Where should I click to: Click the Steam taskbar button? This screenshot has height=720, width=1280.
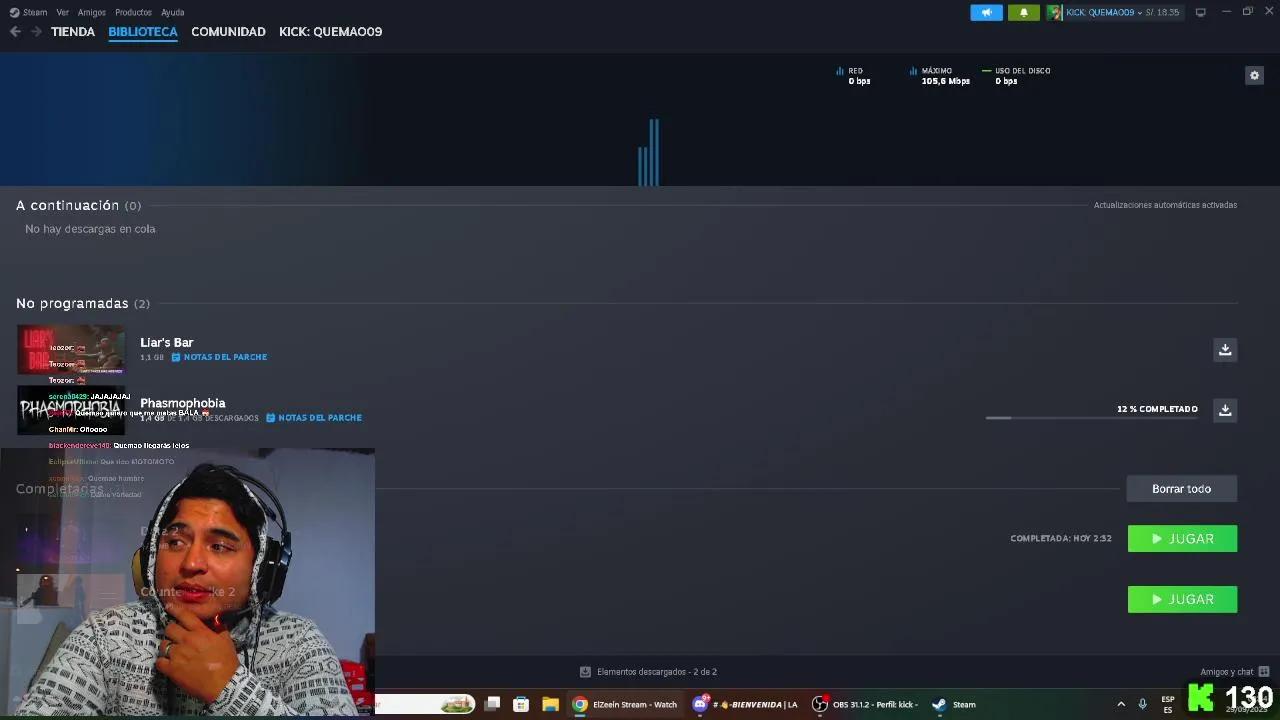(x=953, y=704)
